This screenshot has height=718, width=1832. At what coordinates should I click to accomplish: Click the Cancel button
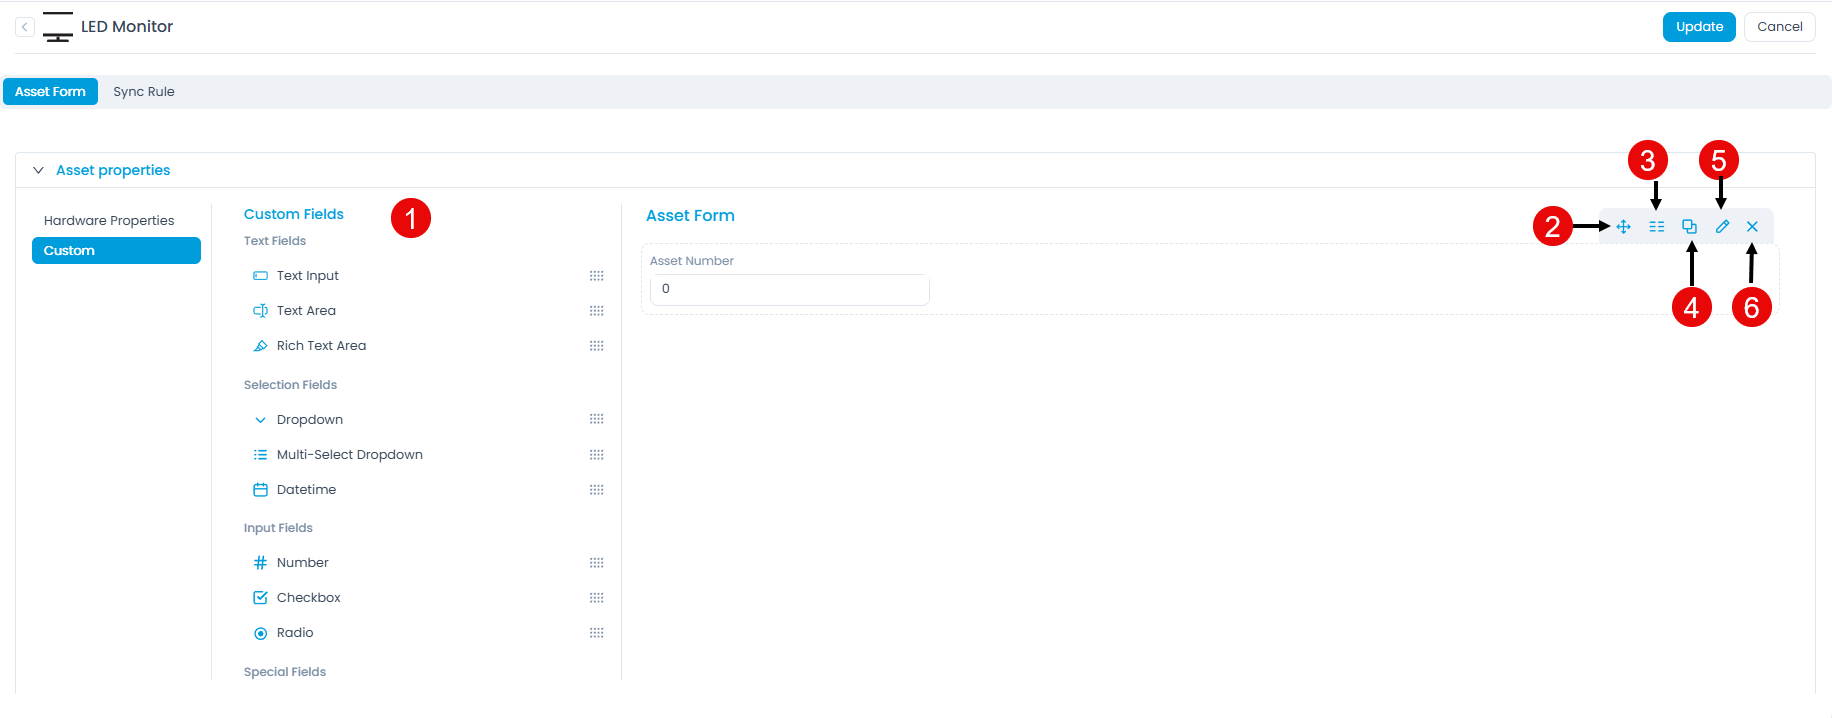tap(1779, 27)
